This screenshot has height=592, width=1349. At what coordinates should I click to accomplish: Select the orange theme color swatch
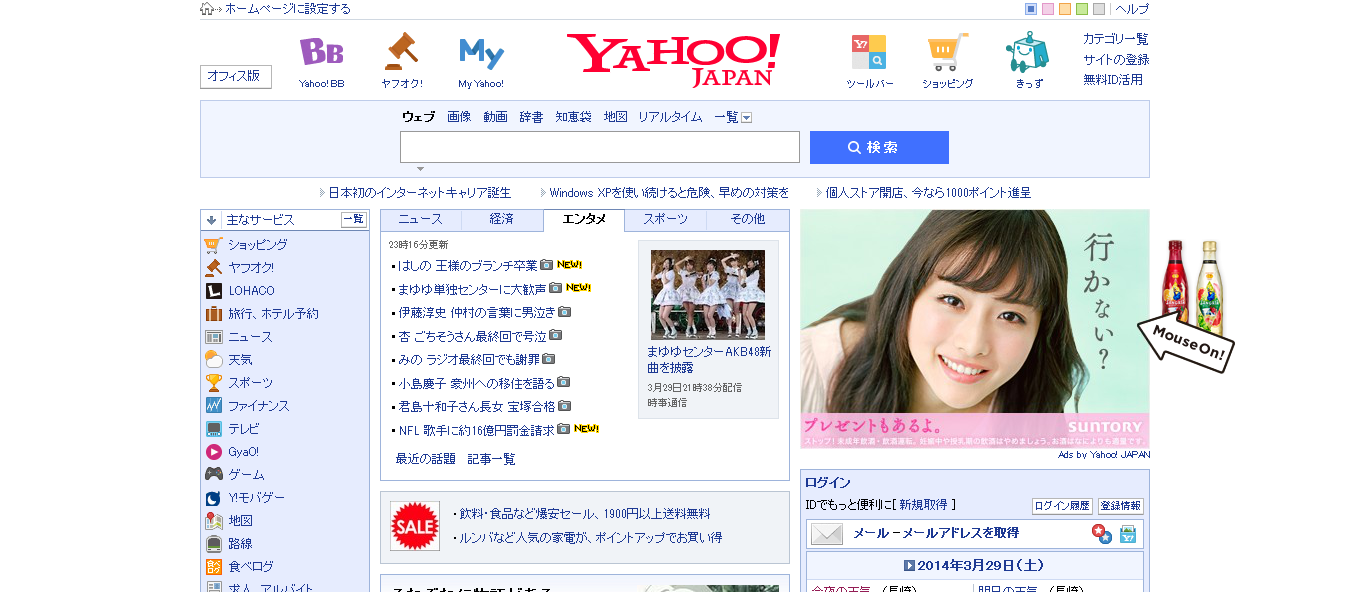pos(1065,9)
